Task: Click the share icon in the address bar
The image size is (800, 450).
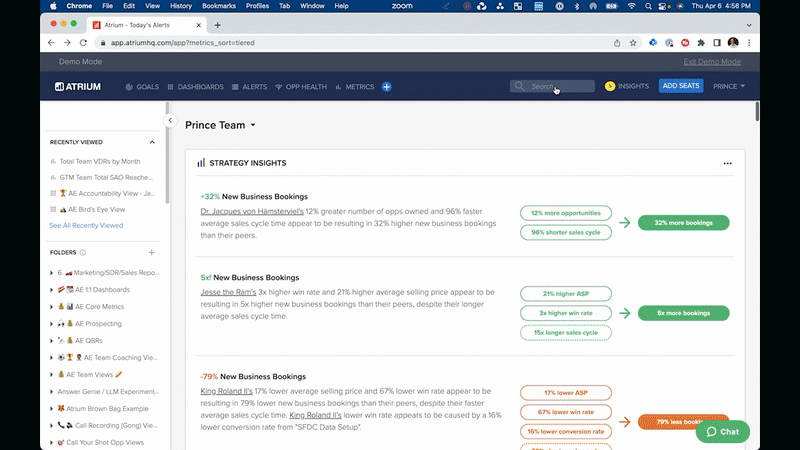Action: pyautogui.click(x=617, y=43)
